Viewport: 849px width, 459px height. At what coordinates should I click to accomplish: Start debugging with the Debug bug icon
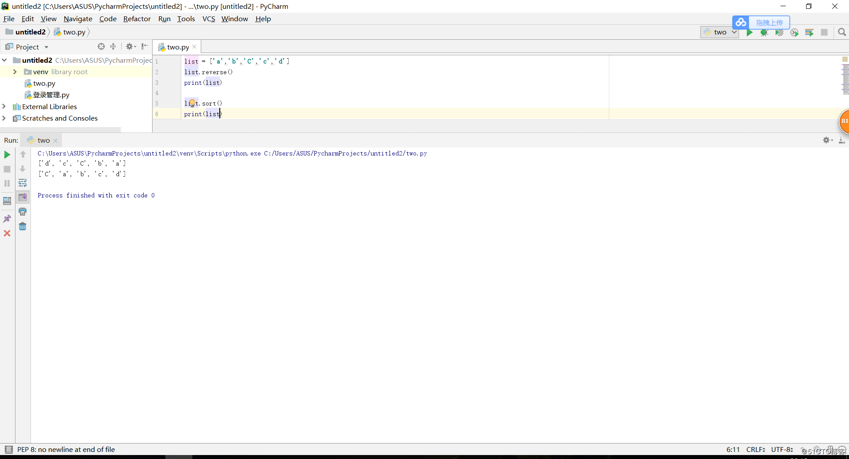point(764,32)
